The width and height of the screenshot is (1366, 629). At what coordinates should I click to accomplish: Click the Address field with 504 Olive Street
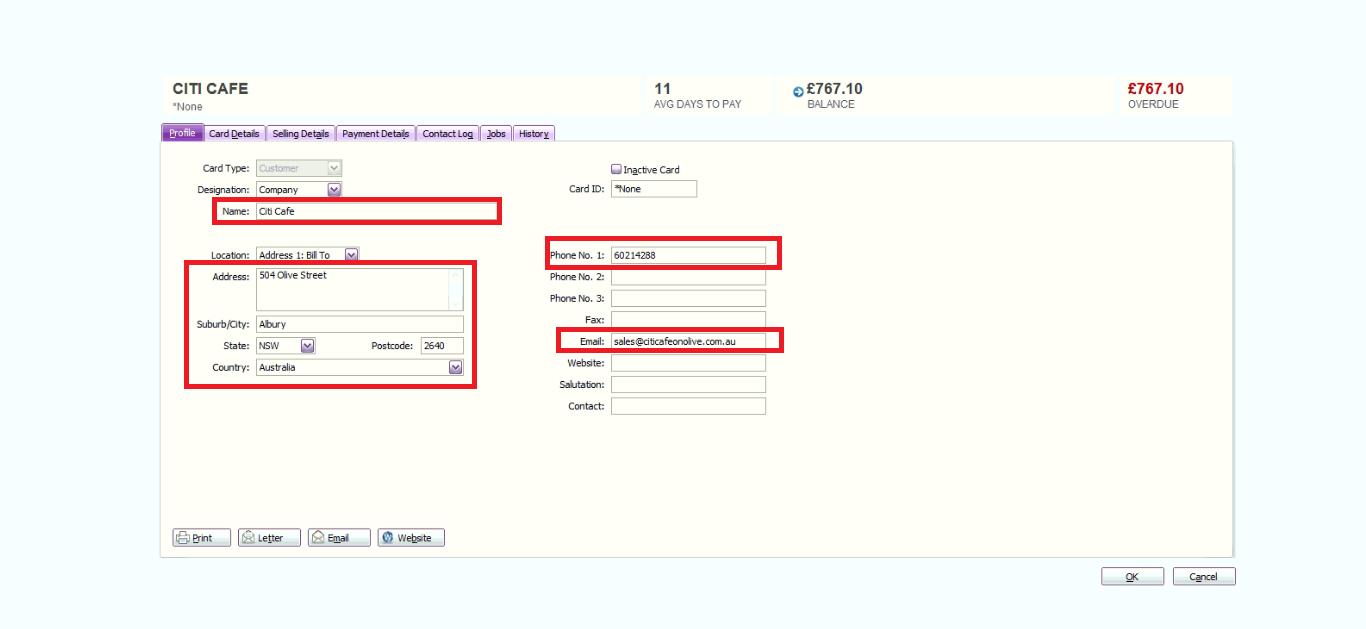pyautogui.click(x=352, y=289)
